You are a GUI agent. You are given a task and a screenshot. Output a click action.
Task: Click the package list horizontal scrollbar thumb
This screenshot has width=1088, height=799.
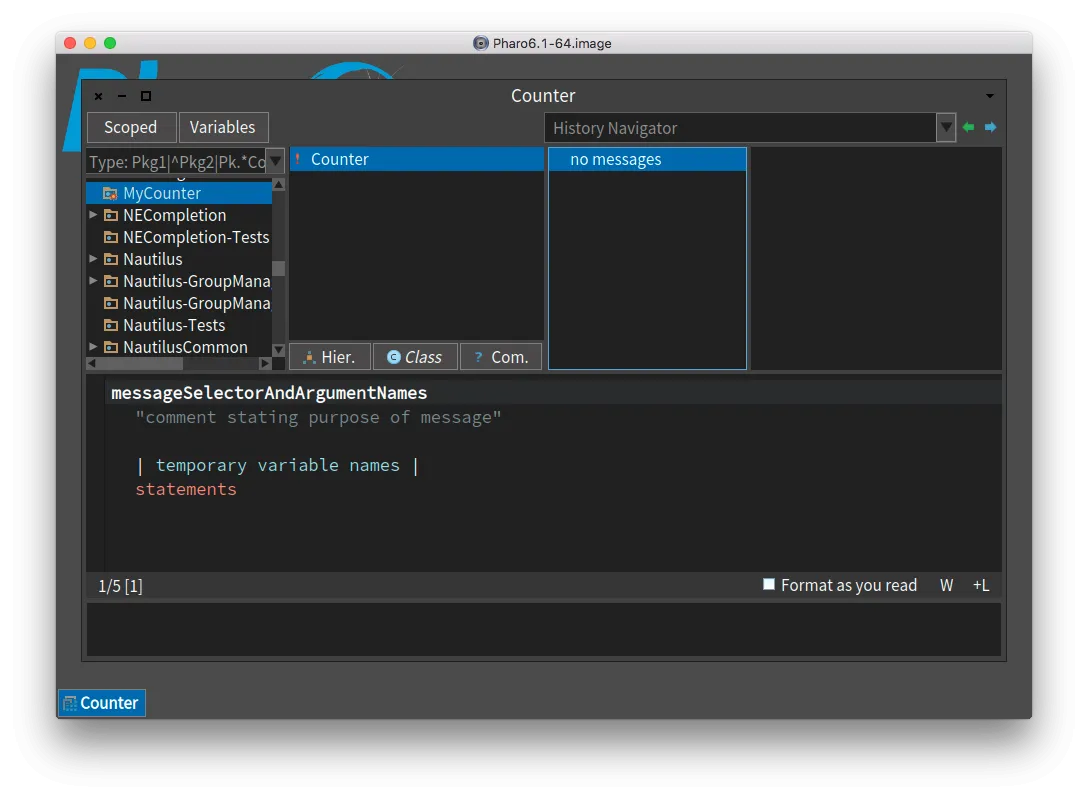pos(140,363)
